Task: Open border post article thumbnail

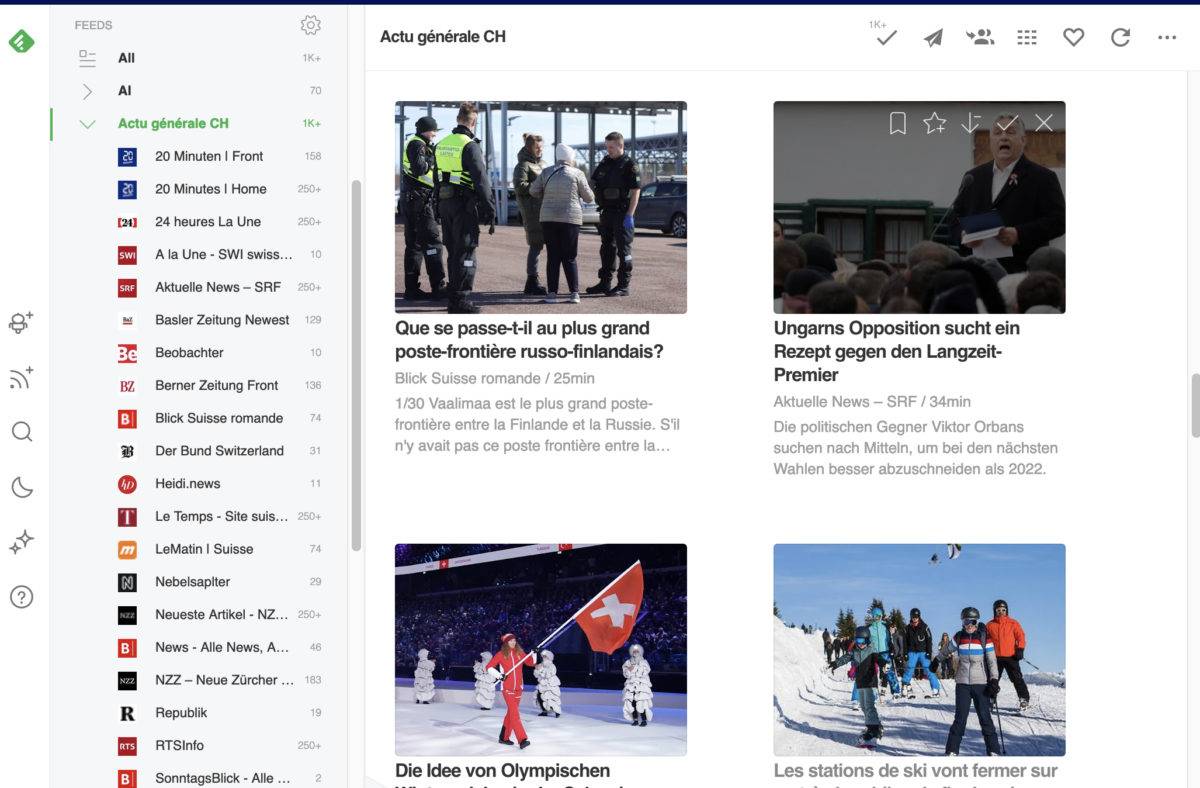Action: point(541,207)
